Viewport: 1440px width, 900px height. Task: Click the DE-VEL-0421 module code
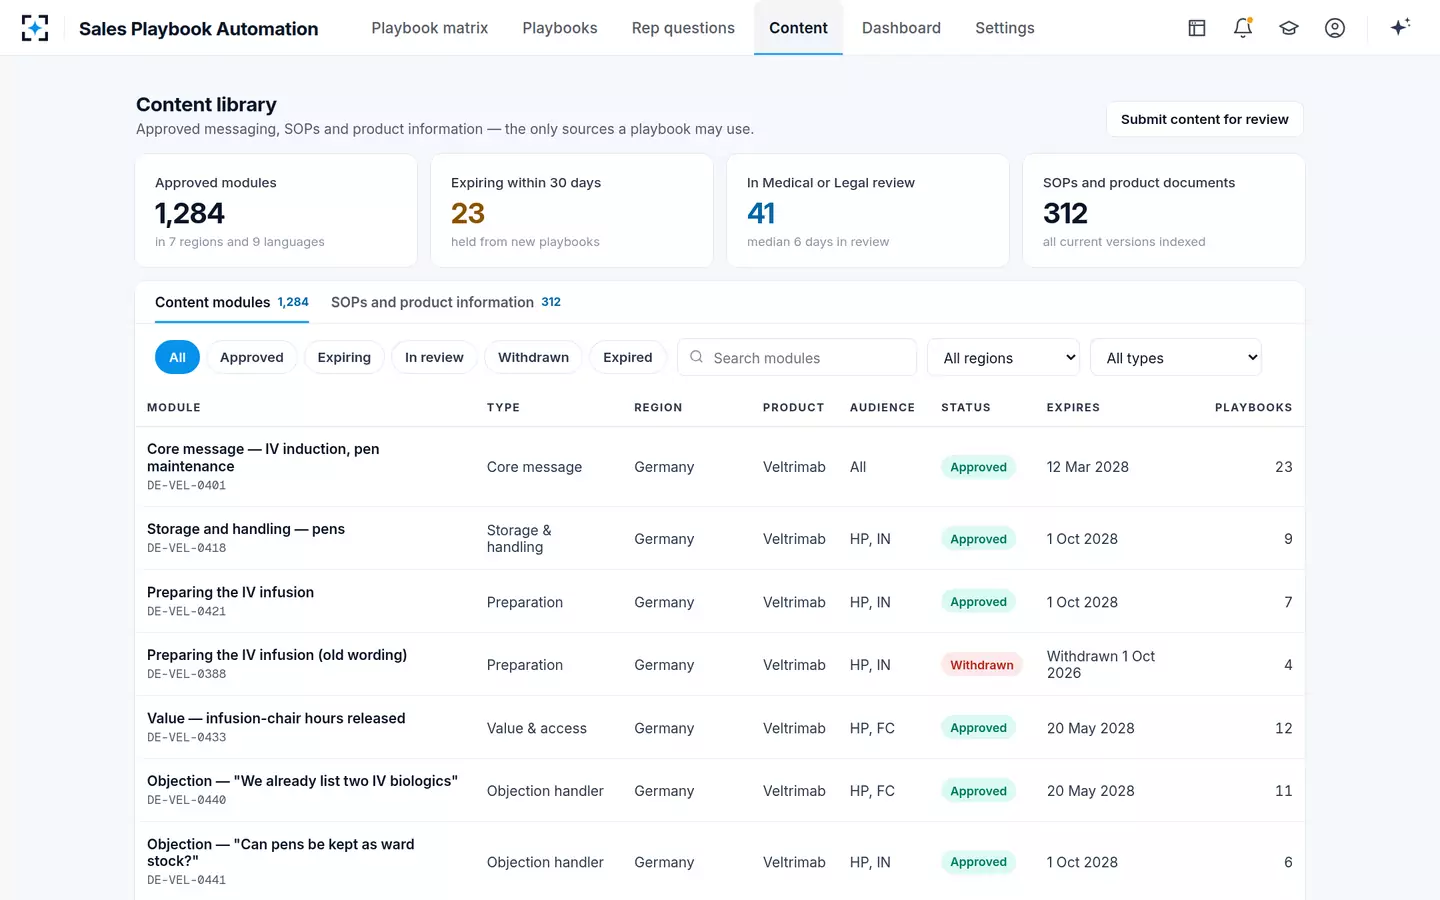(x=187, y=611)
